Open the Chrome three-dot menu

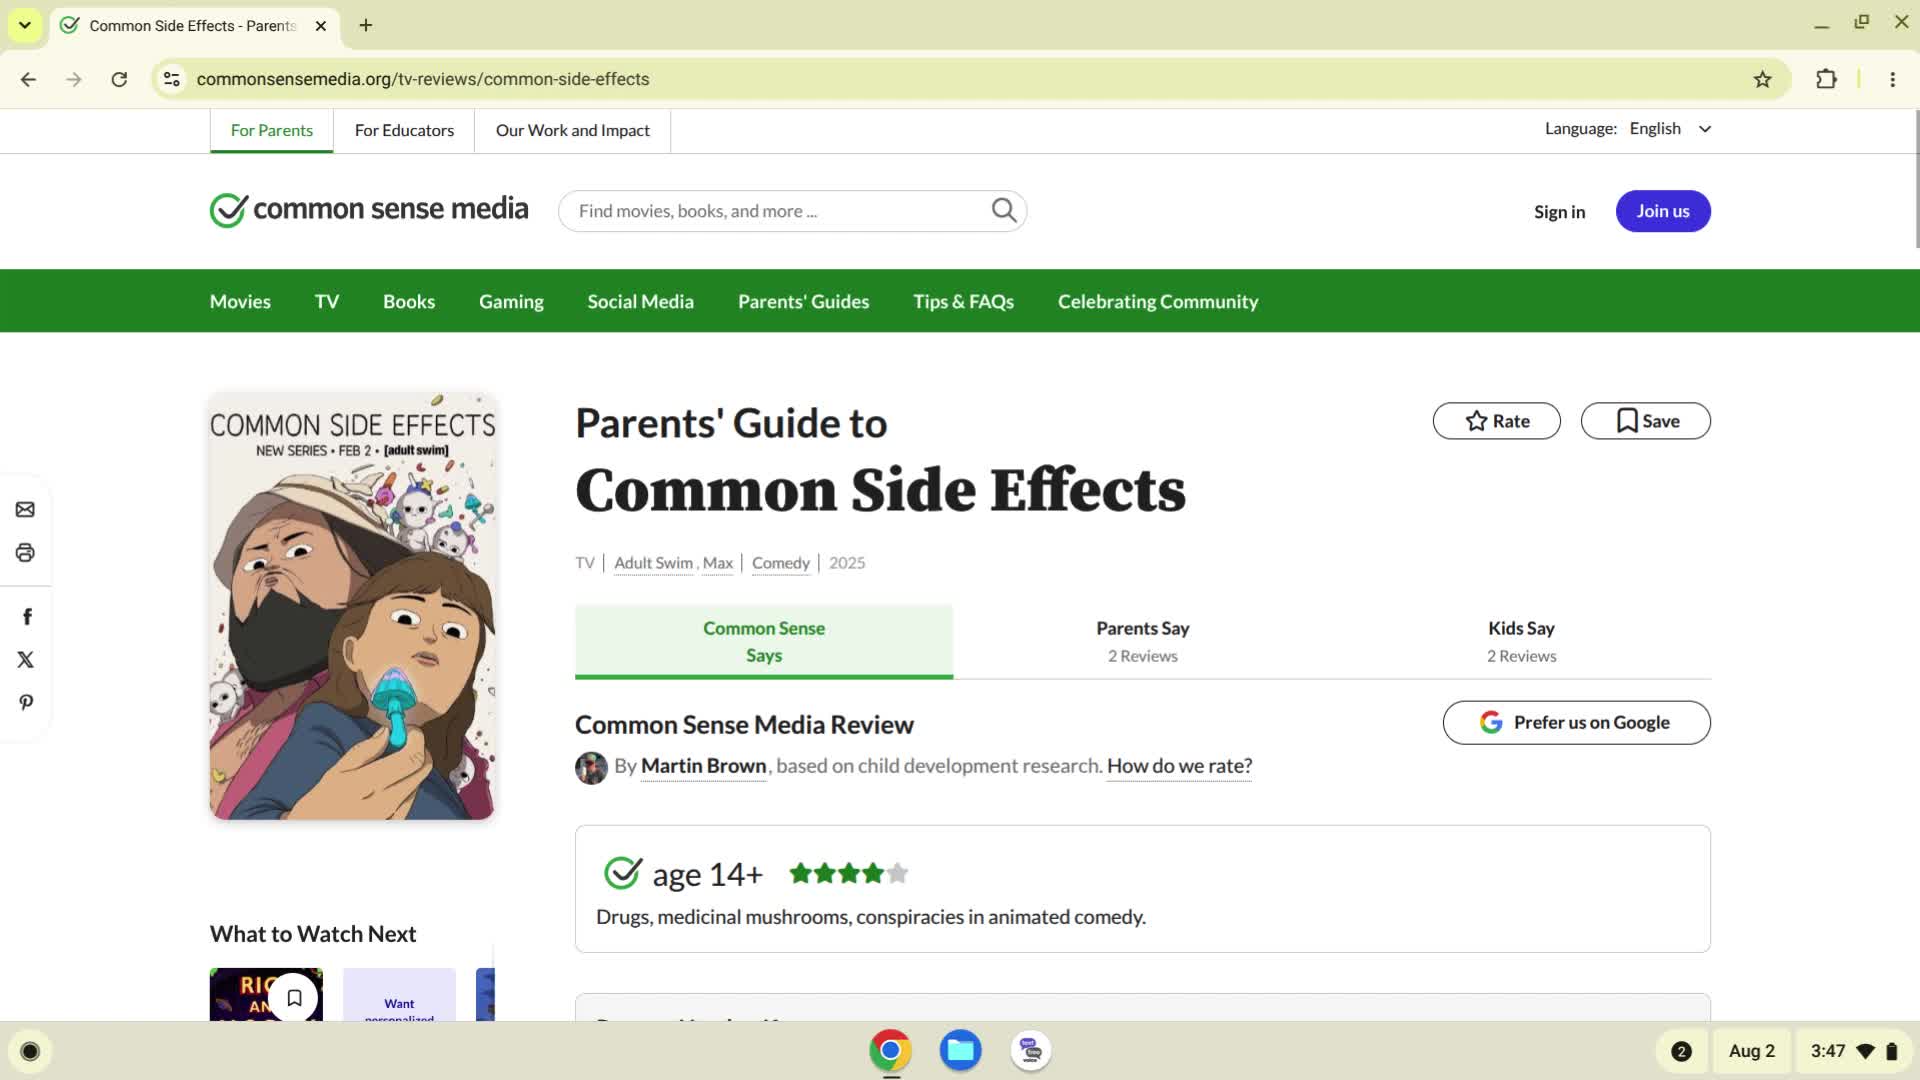pos(1892,79)
